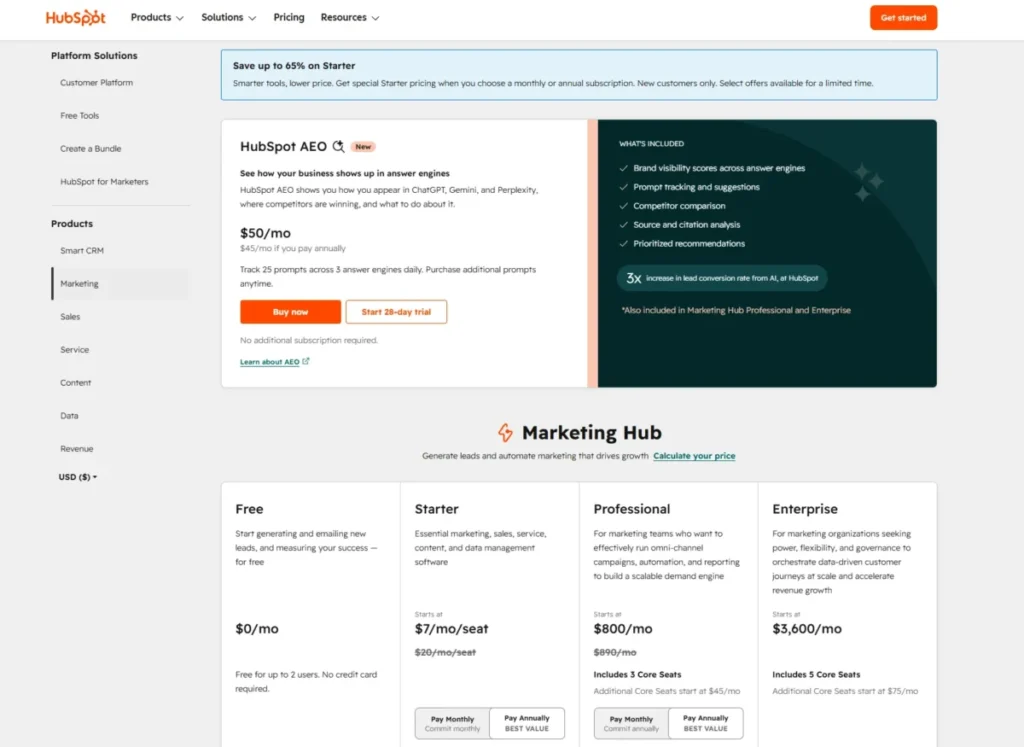Click the Free plan heading
The height and width of the screenshot is (747, 1024).
pos(249,509)
